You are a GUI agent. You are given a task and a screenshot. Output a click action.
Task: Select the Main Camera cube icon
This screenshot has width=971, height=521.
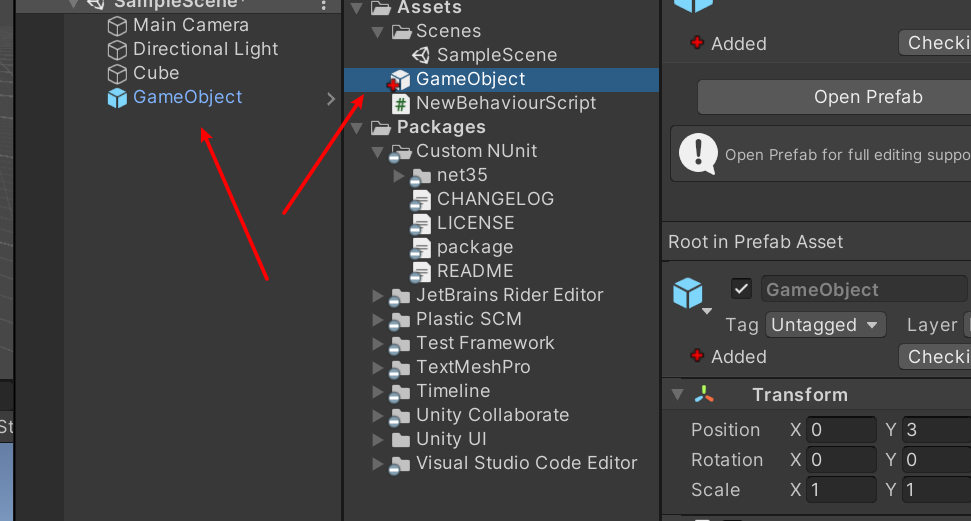click(x=117, y=26)
